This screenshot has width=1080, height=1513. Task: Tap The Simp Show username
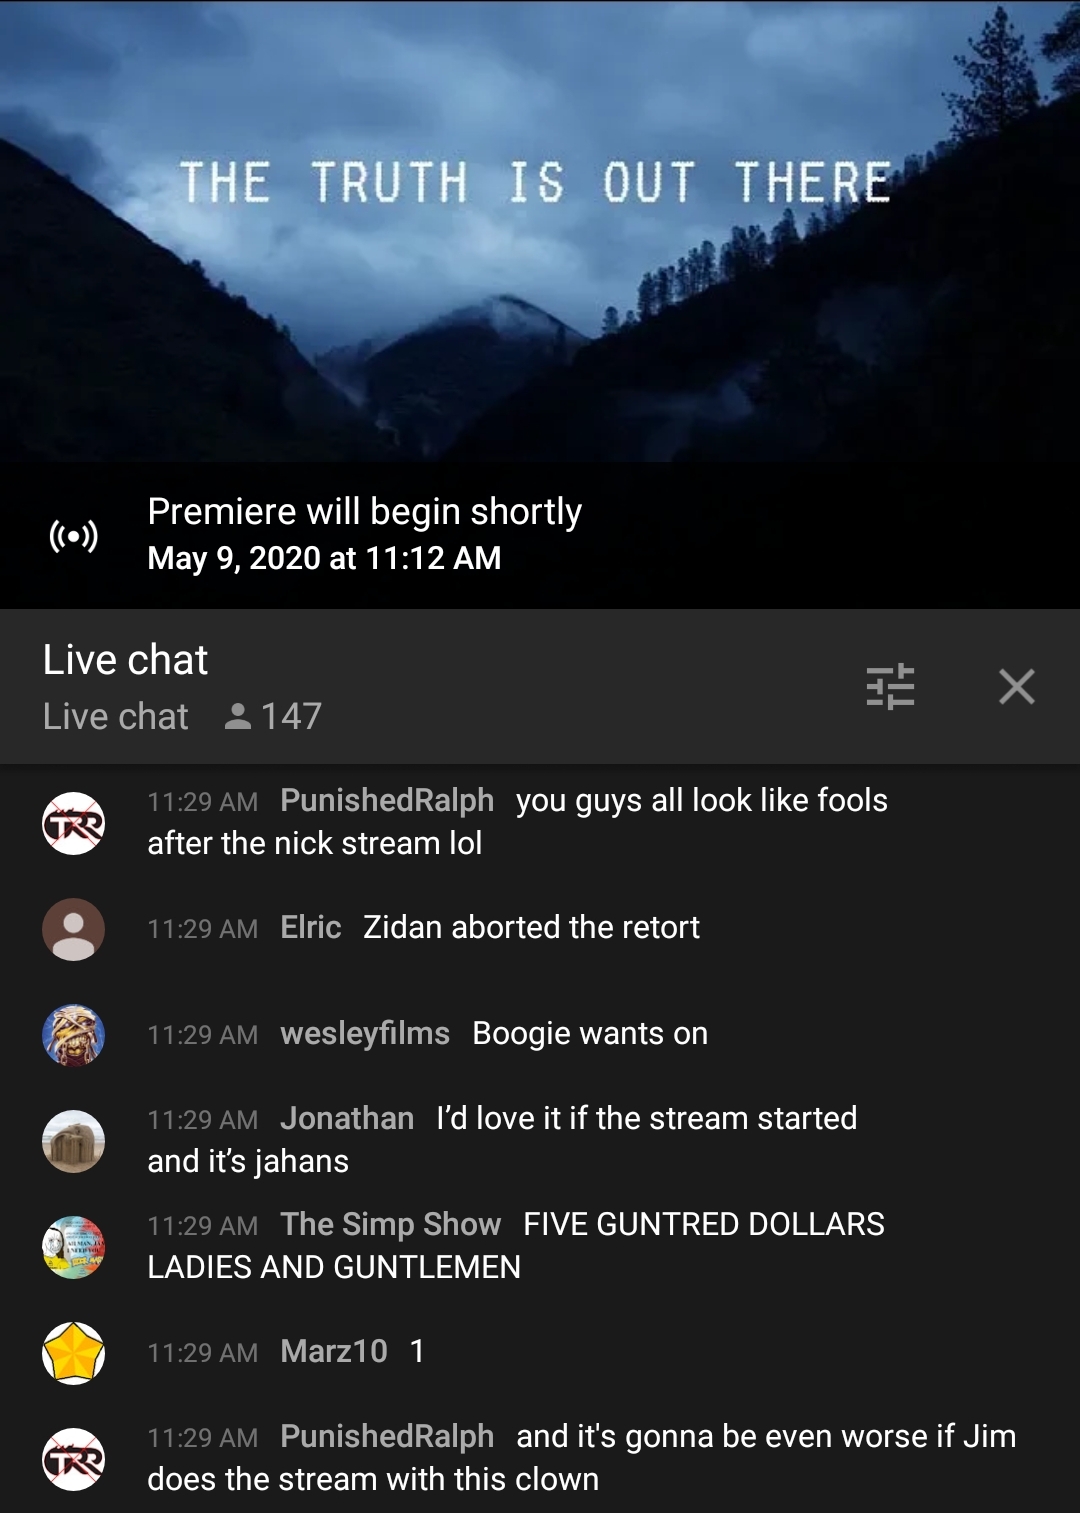coord(391,1224)
